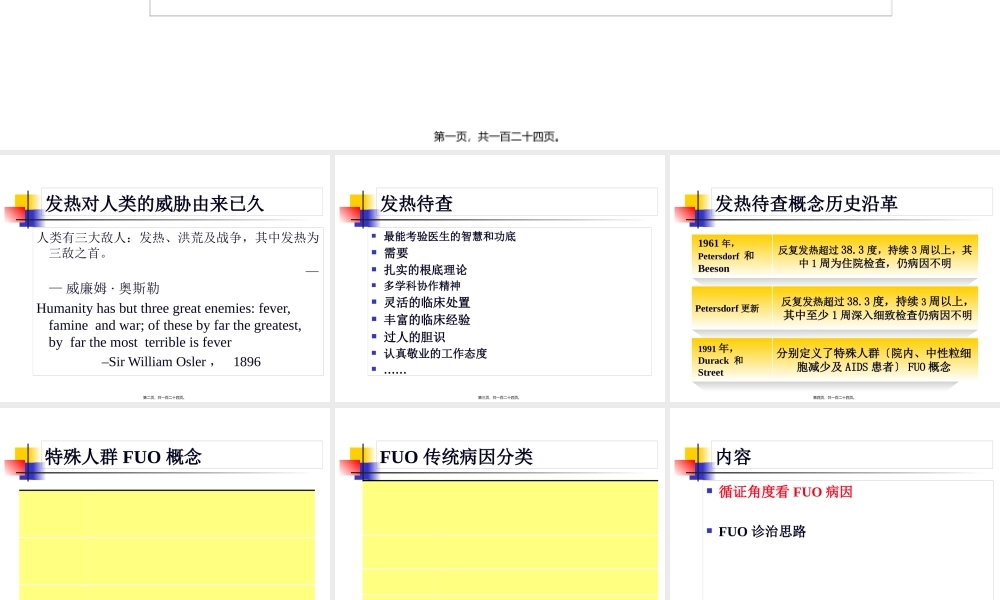
Task: Click the bullet square before "最能考验医生的智慧和功底"
Action: click(x=374, y=236)
